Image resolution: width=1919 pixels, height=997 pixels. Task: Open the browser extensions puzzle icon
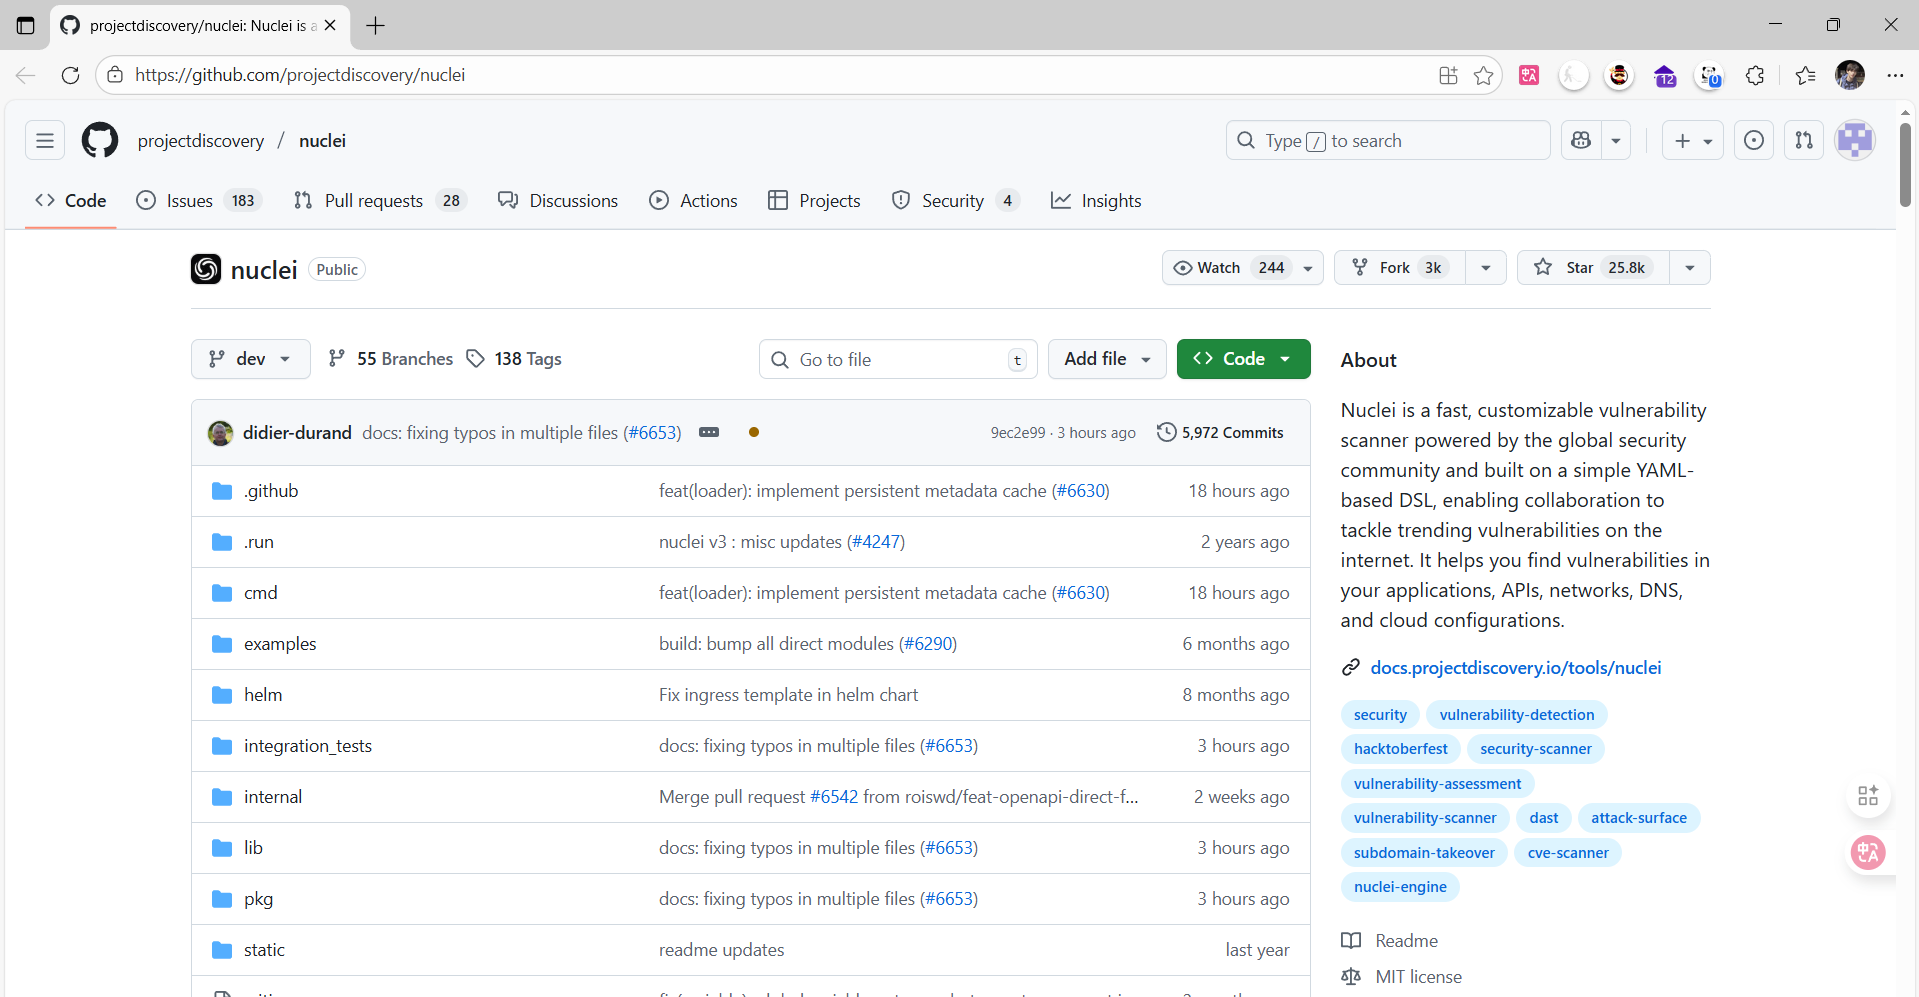click(x=1755, y=75)
